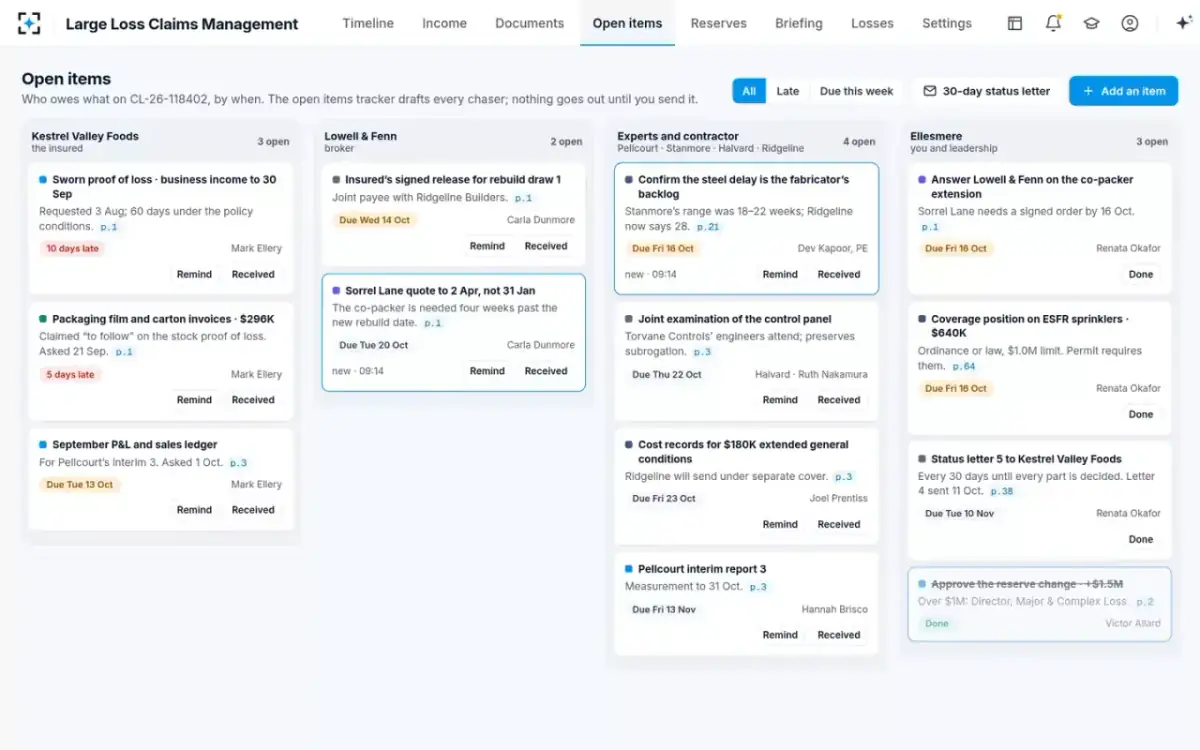Open p.38 reference on Status letter 5
1200x750 pixels.
pos(1002,492)
